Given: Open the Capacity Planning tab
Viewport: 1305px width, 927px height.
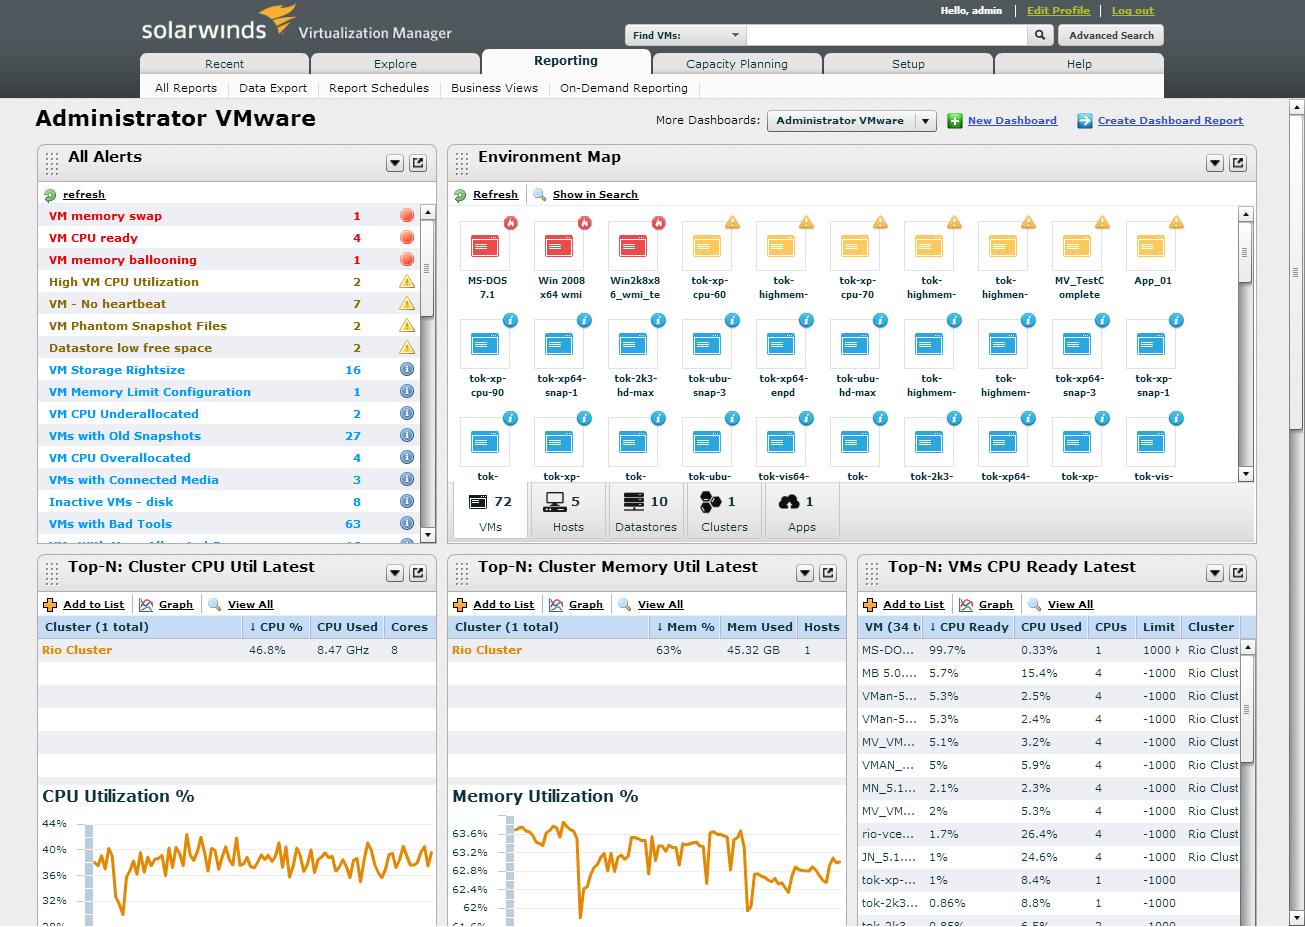Looking at the screenshot, I should pyautogui.click(x=737, y=64).
